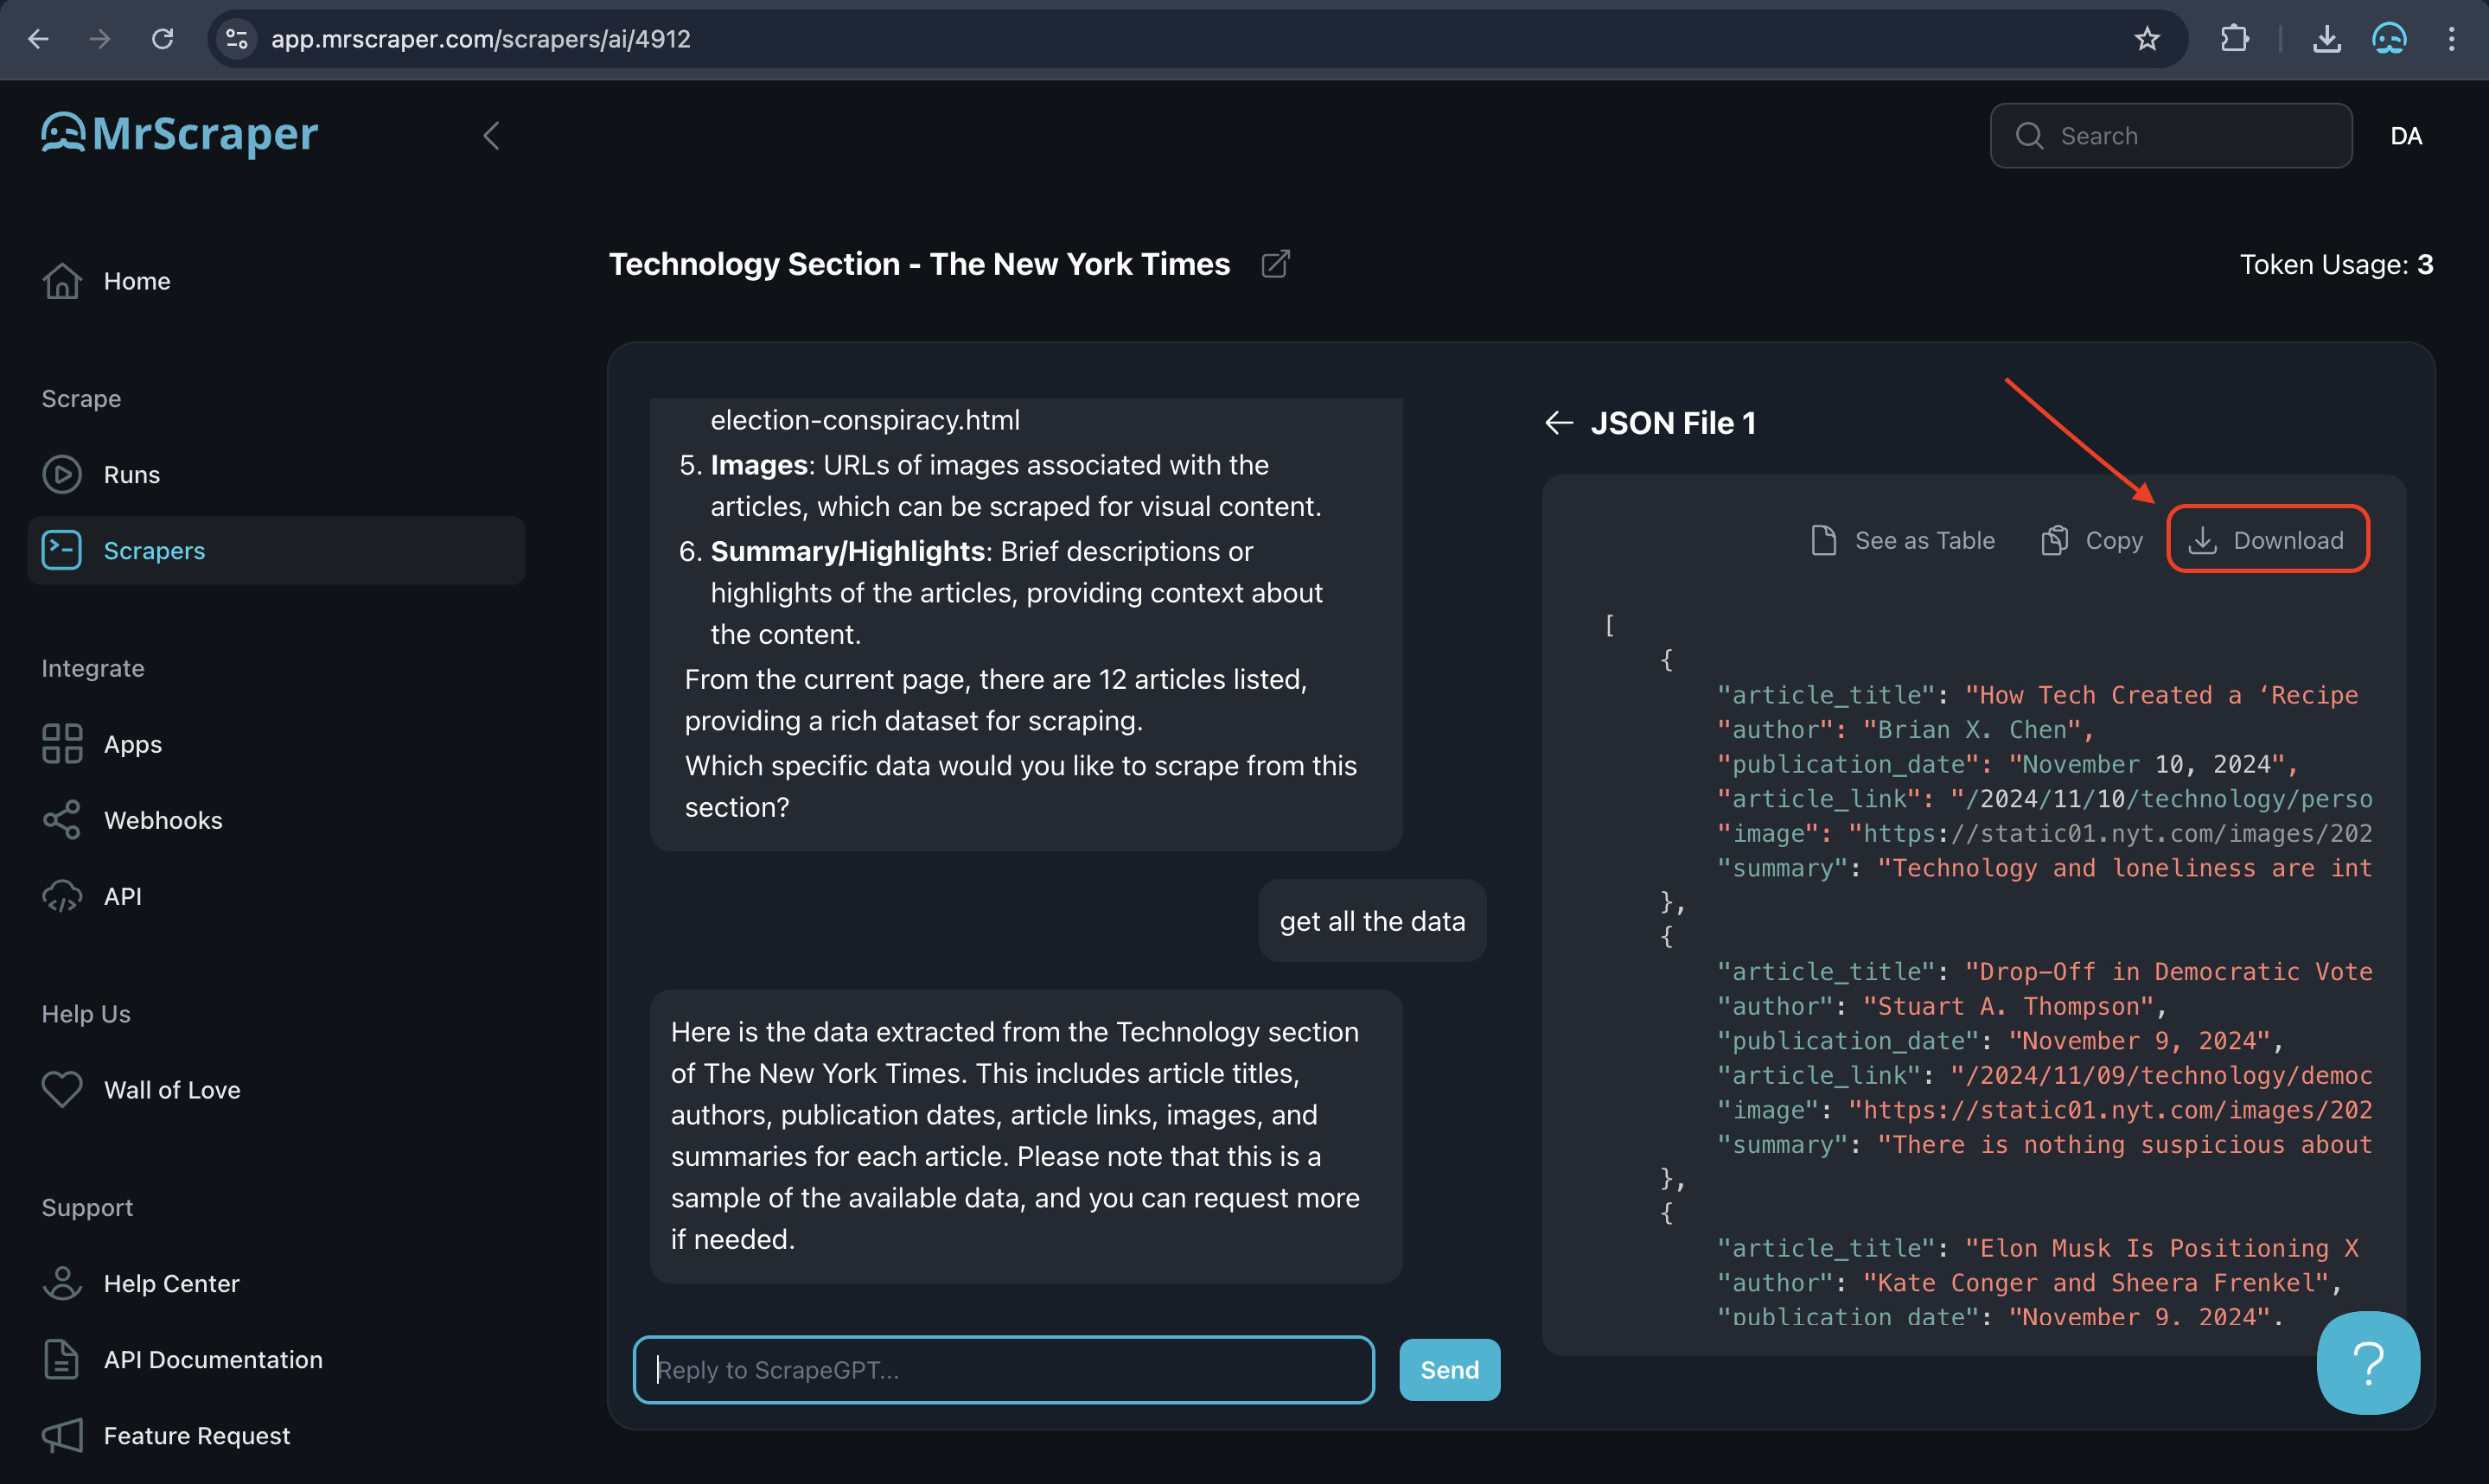The height and width of the screenshot is (1484, 2489).
Task: Click the Send button in chat
Action: pos(1449,1367)
